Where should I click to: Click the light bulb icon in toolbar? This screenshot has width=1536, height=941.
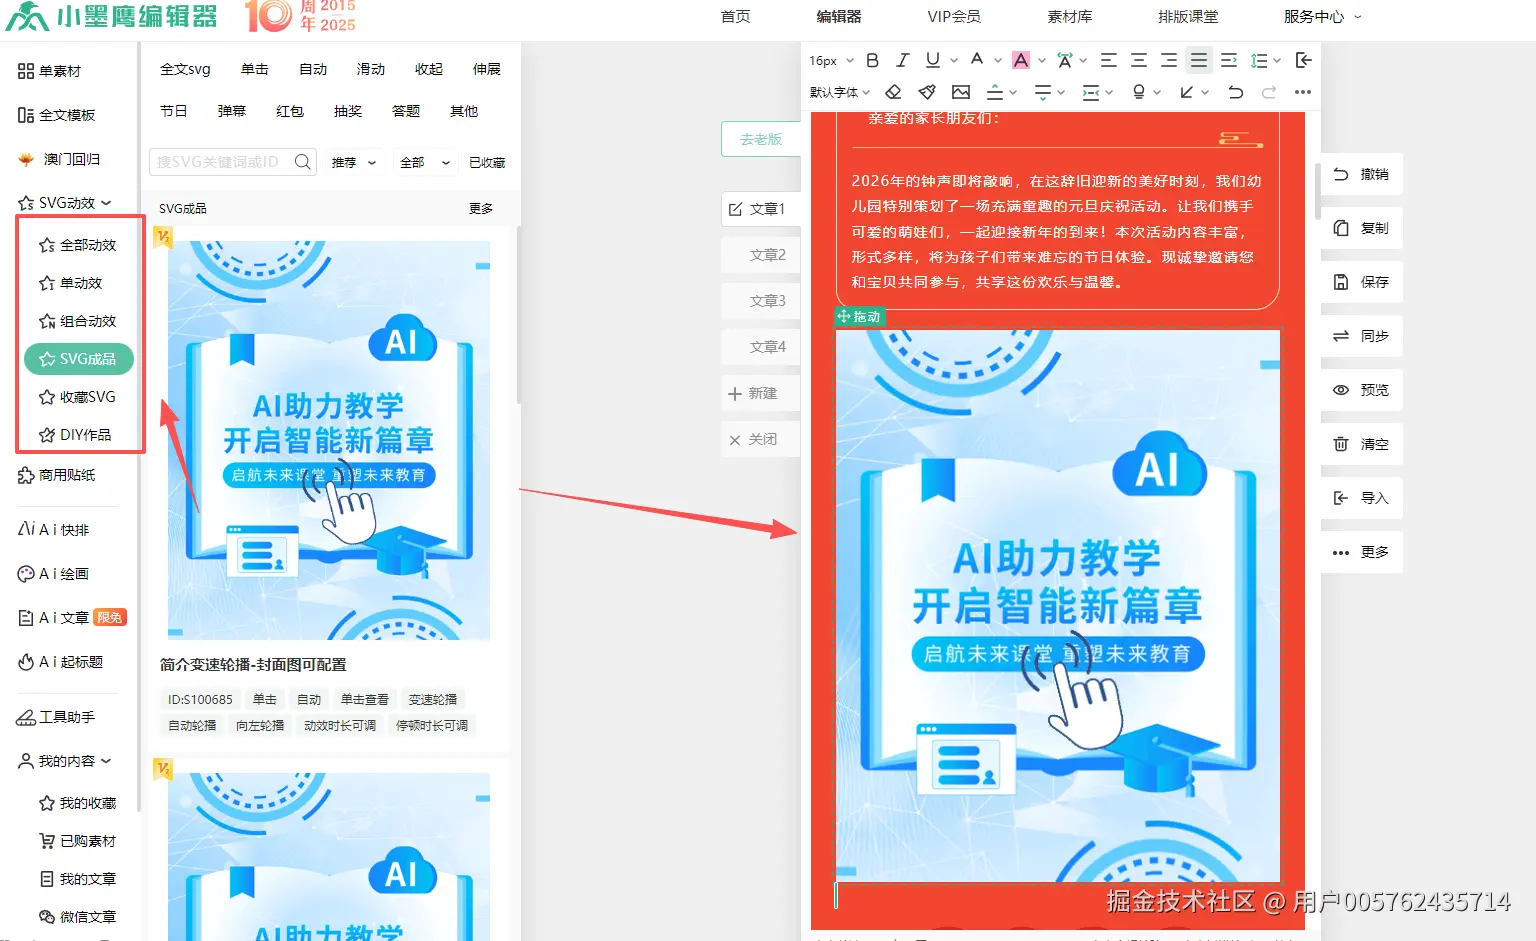click(1139, 92)
